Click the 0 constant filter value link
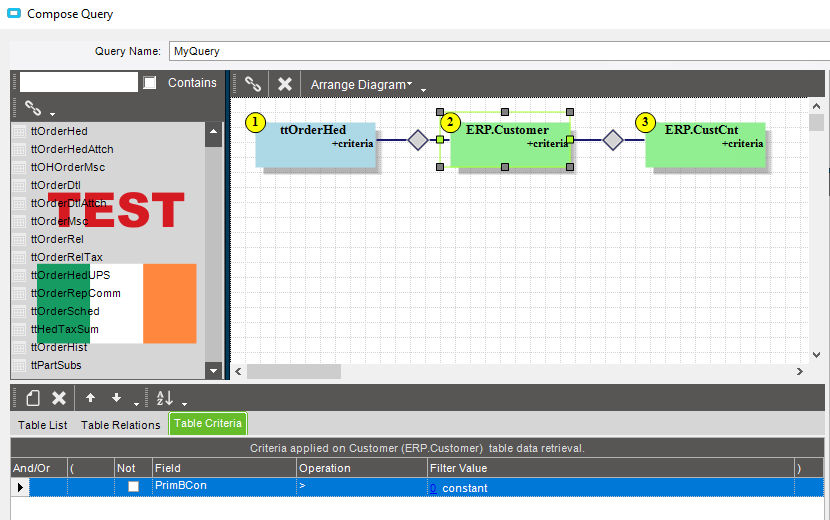 433,488
